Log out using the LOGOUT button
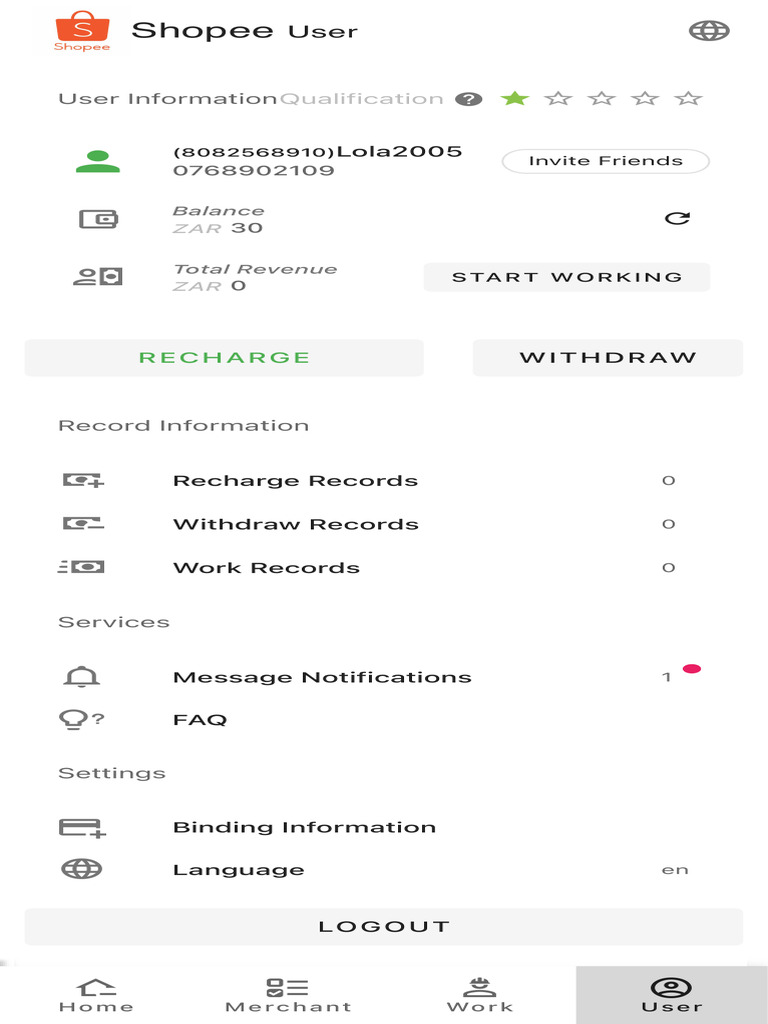The width and height of the screenshot is (768, 1024). point(384,927)
